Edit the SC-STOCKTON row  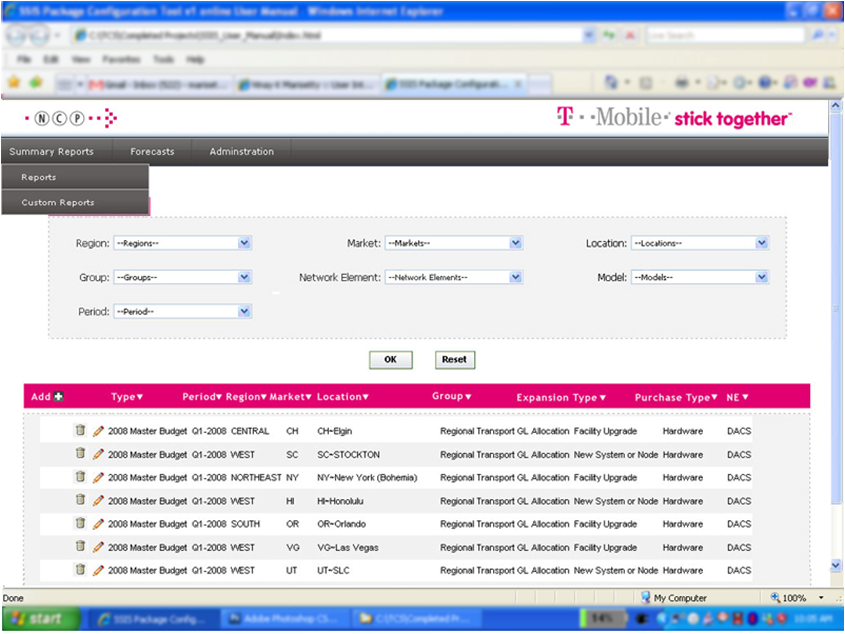pos(98,454)
